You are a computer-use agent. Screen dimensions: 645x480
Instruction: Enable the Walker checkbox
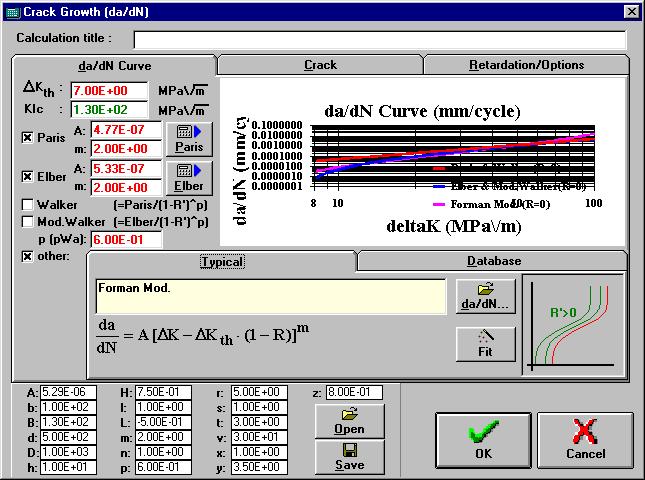(27, 205)
